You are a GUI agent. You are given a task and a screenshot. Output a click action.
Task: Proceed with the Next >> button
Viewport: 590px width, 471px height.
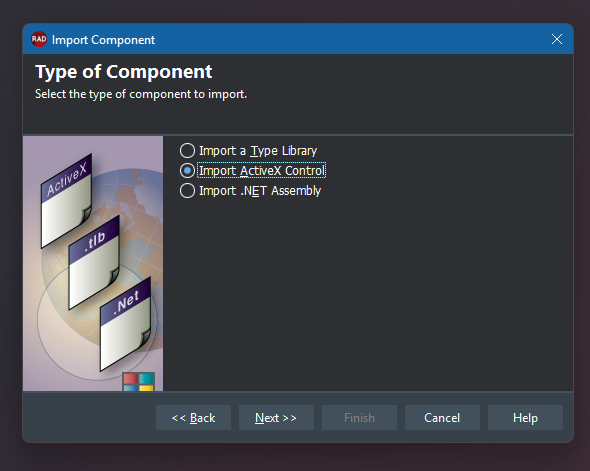276,418
